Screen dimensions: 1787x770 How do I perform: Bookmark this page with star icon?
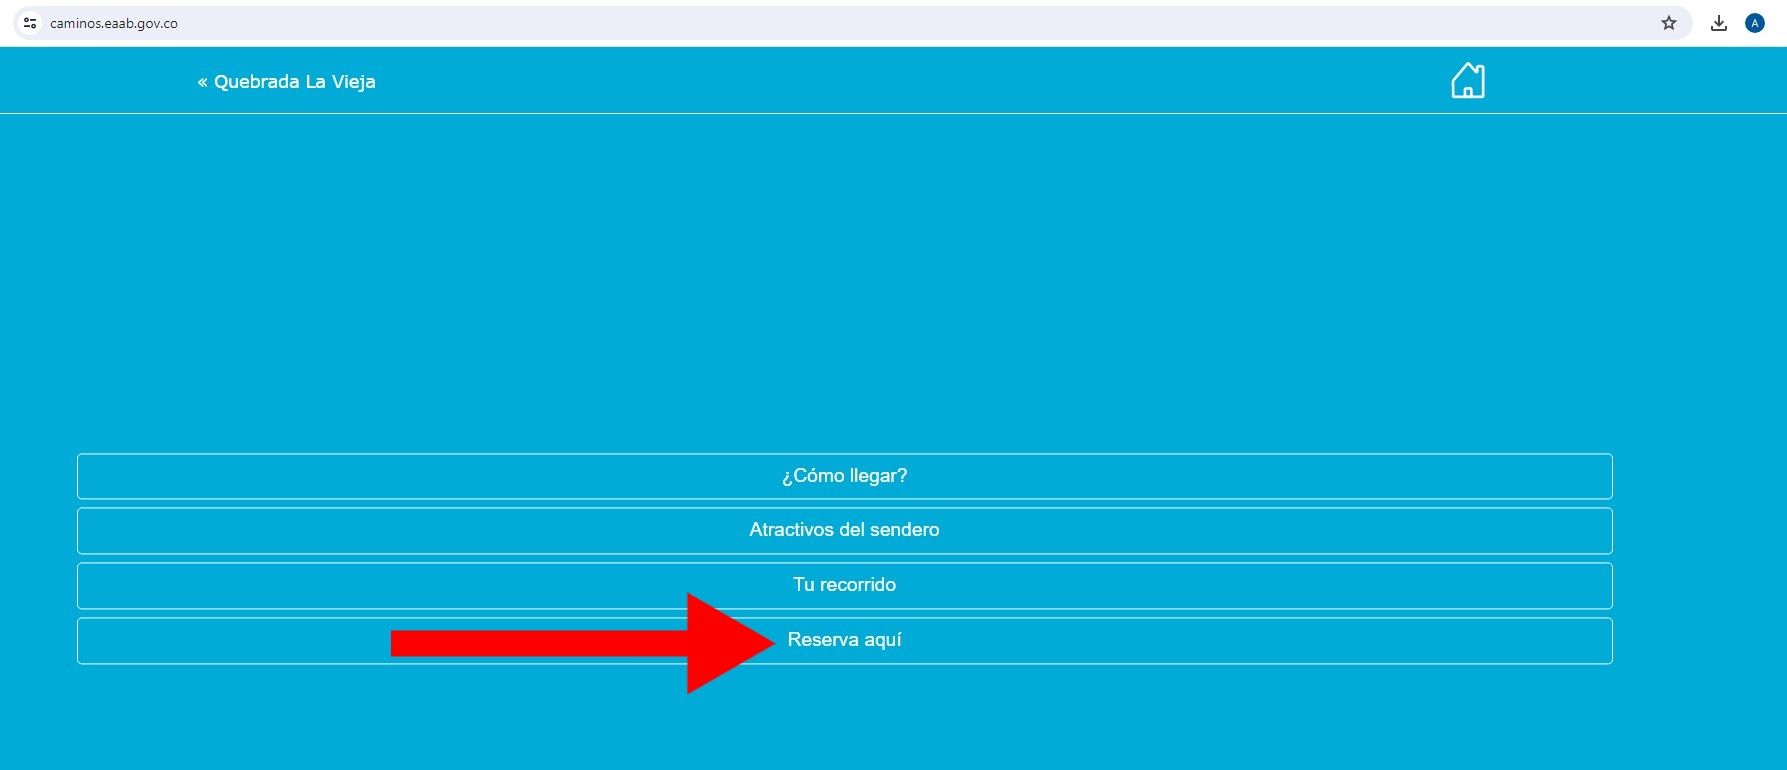point(1669,23)
